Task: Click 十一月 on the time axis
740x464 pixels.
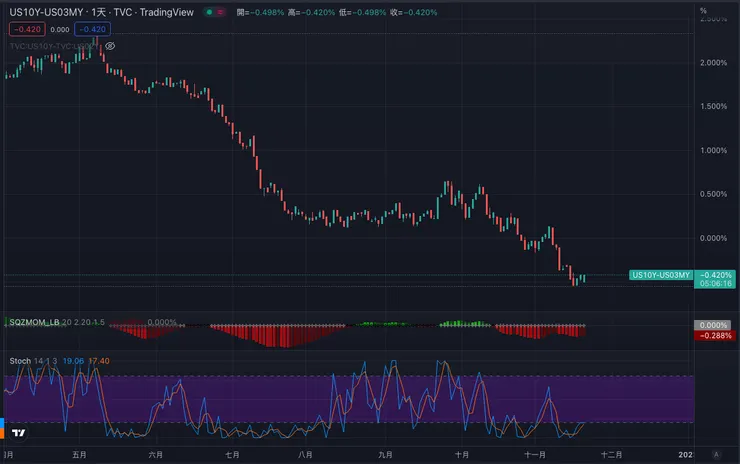Action: click(x=535, y=455)
